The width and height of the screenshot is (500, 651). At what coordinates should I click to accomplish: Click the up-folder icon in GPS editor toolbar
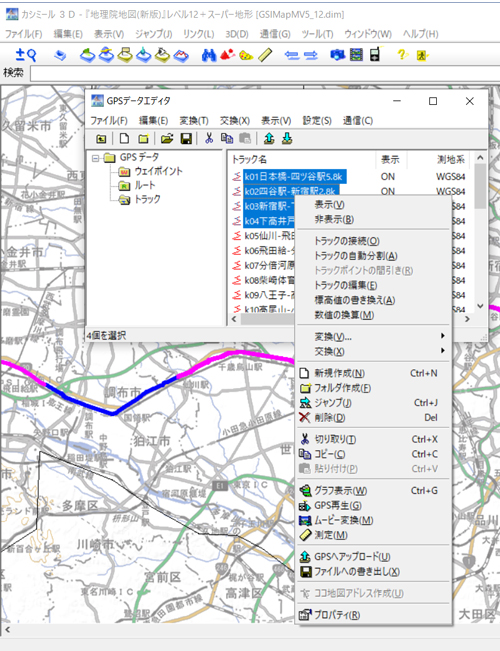click(x=101, y=139)
